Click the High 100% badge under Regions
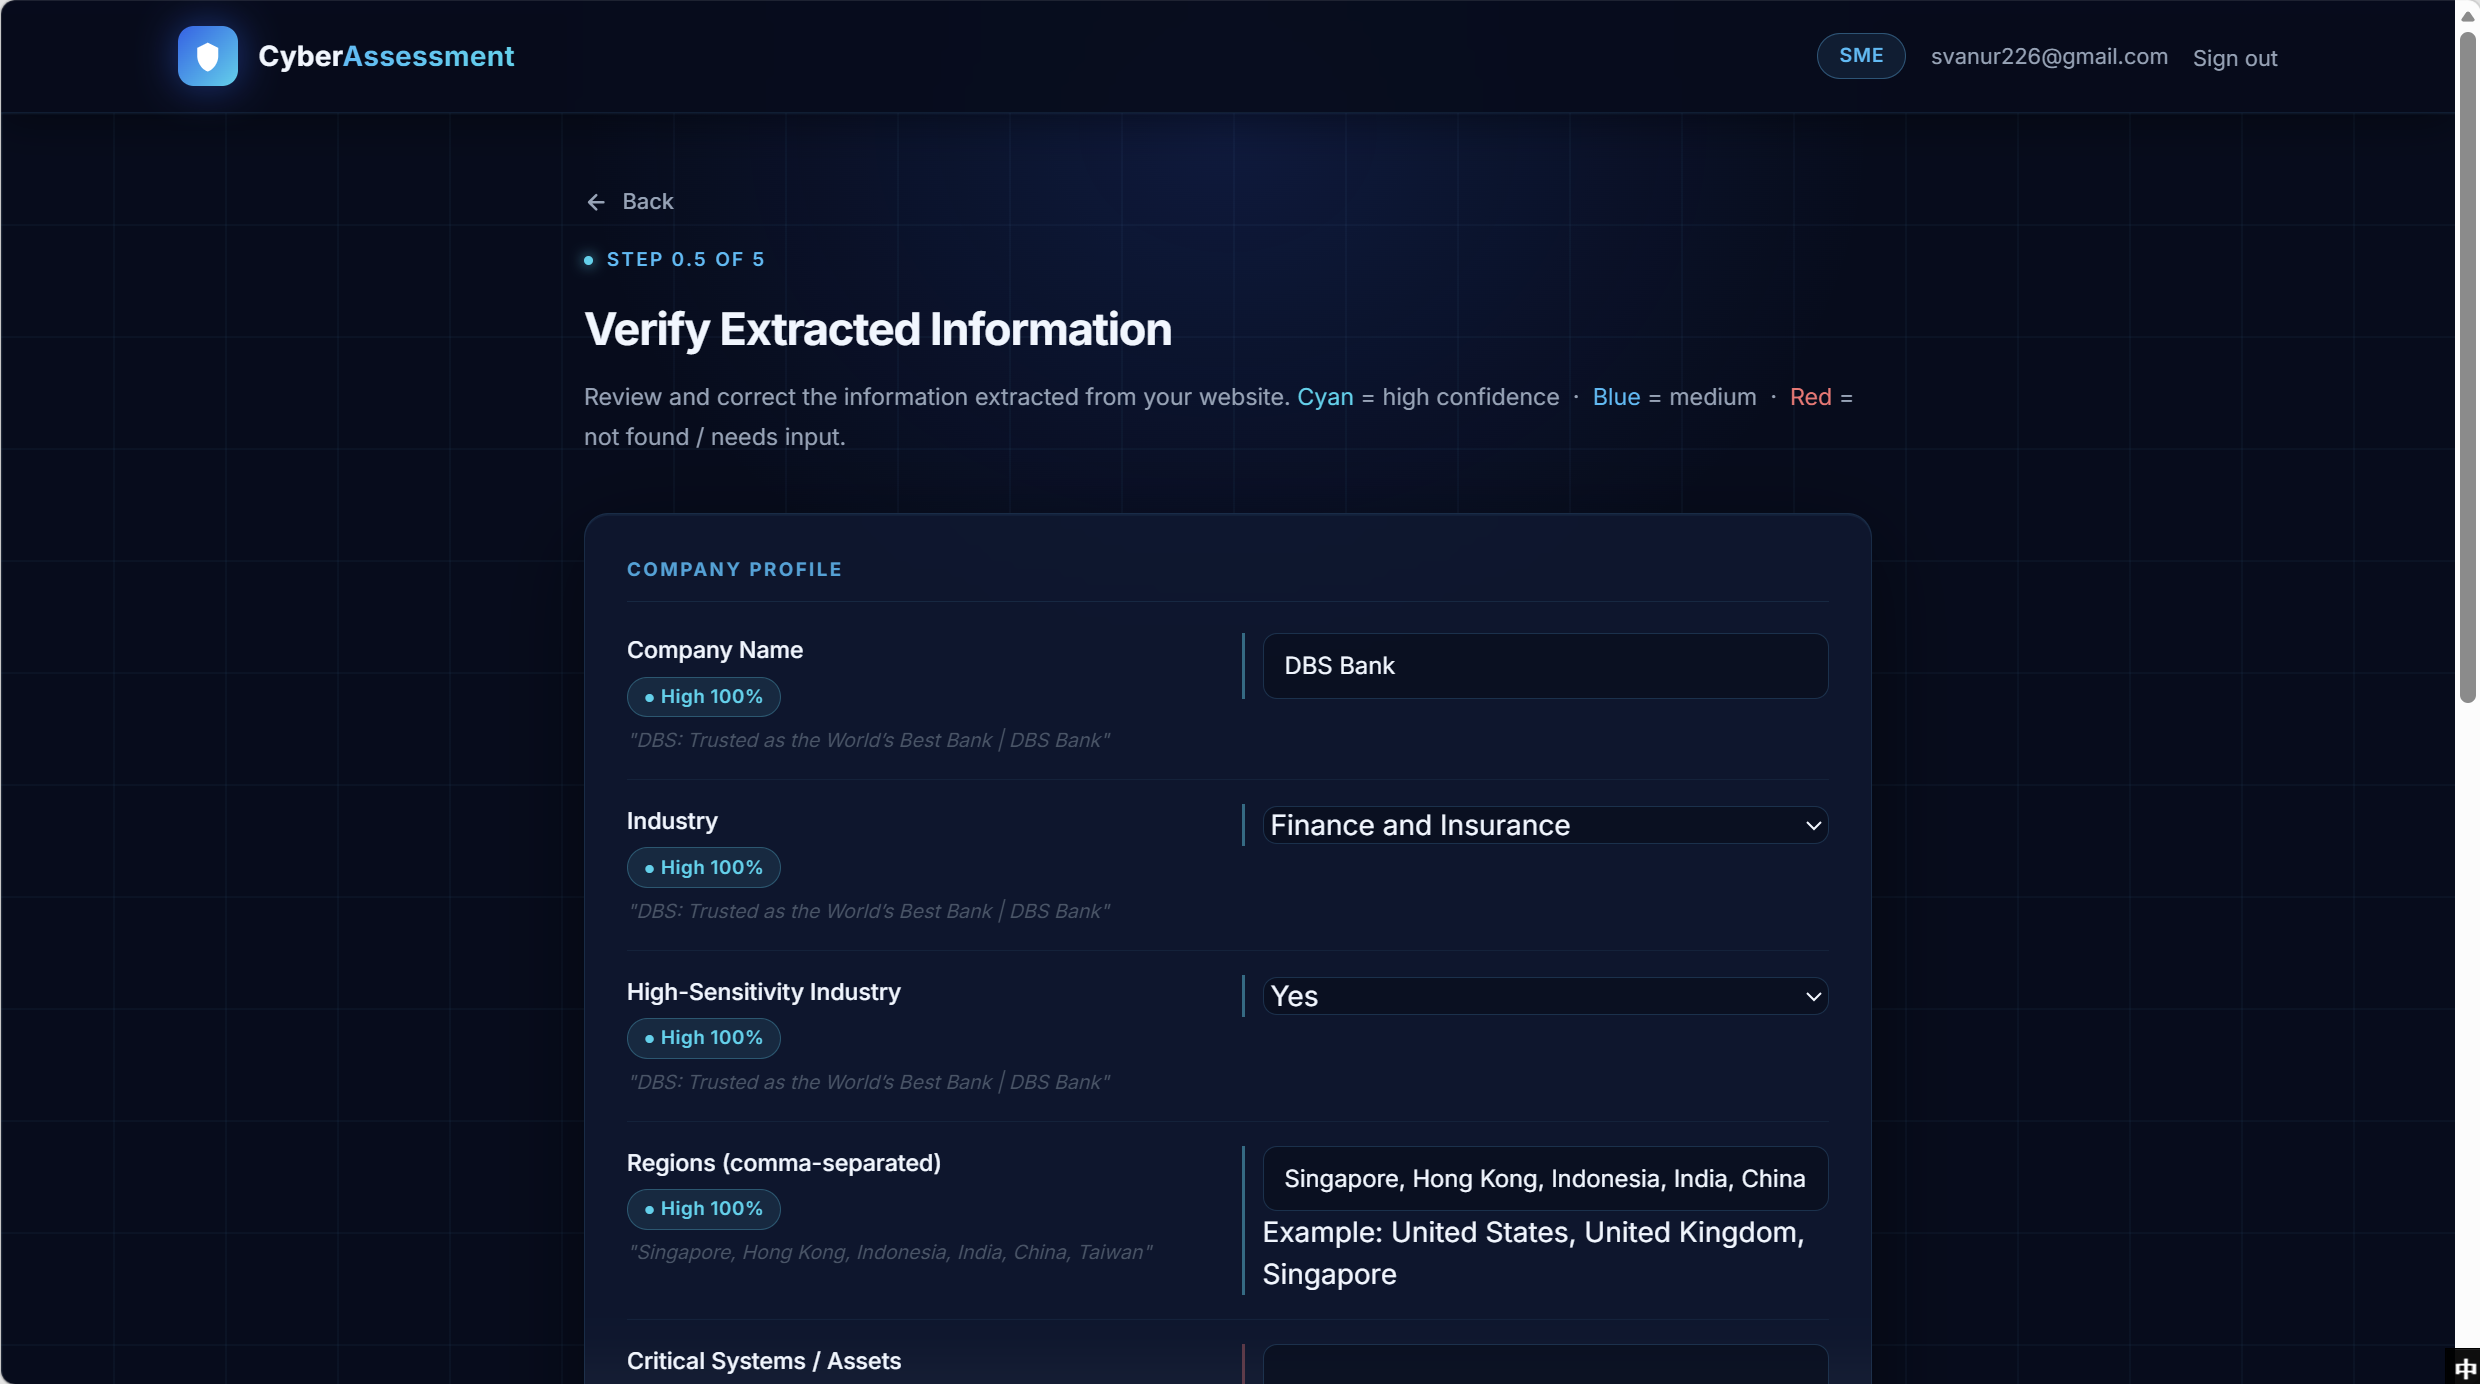 pyautogui.click(x=704, y=1209)
